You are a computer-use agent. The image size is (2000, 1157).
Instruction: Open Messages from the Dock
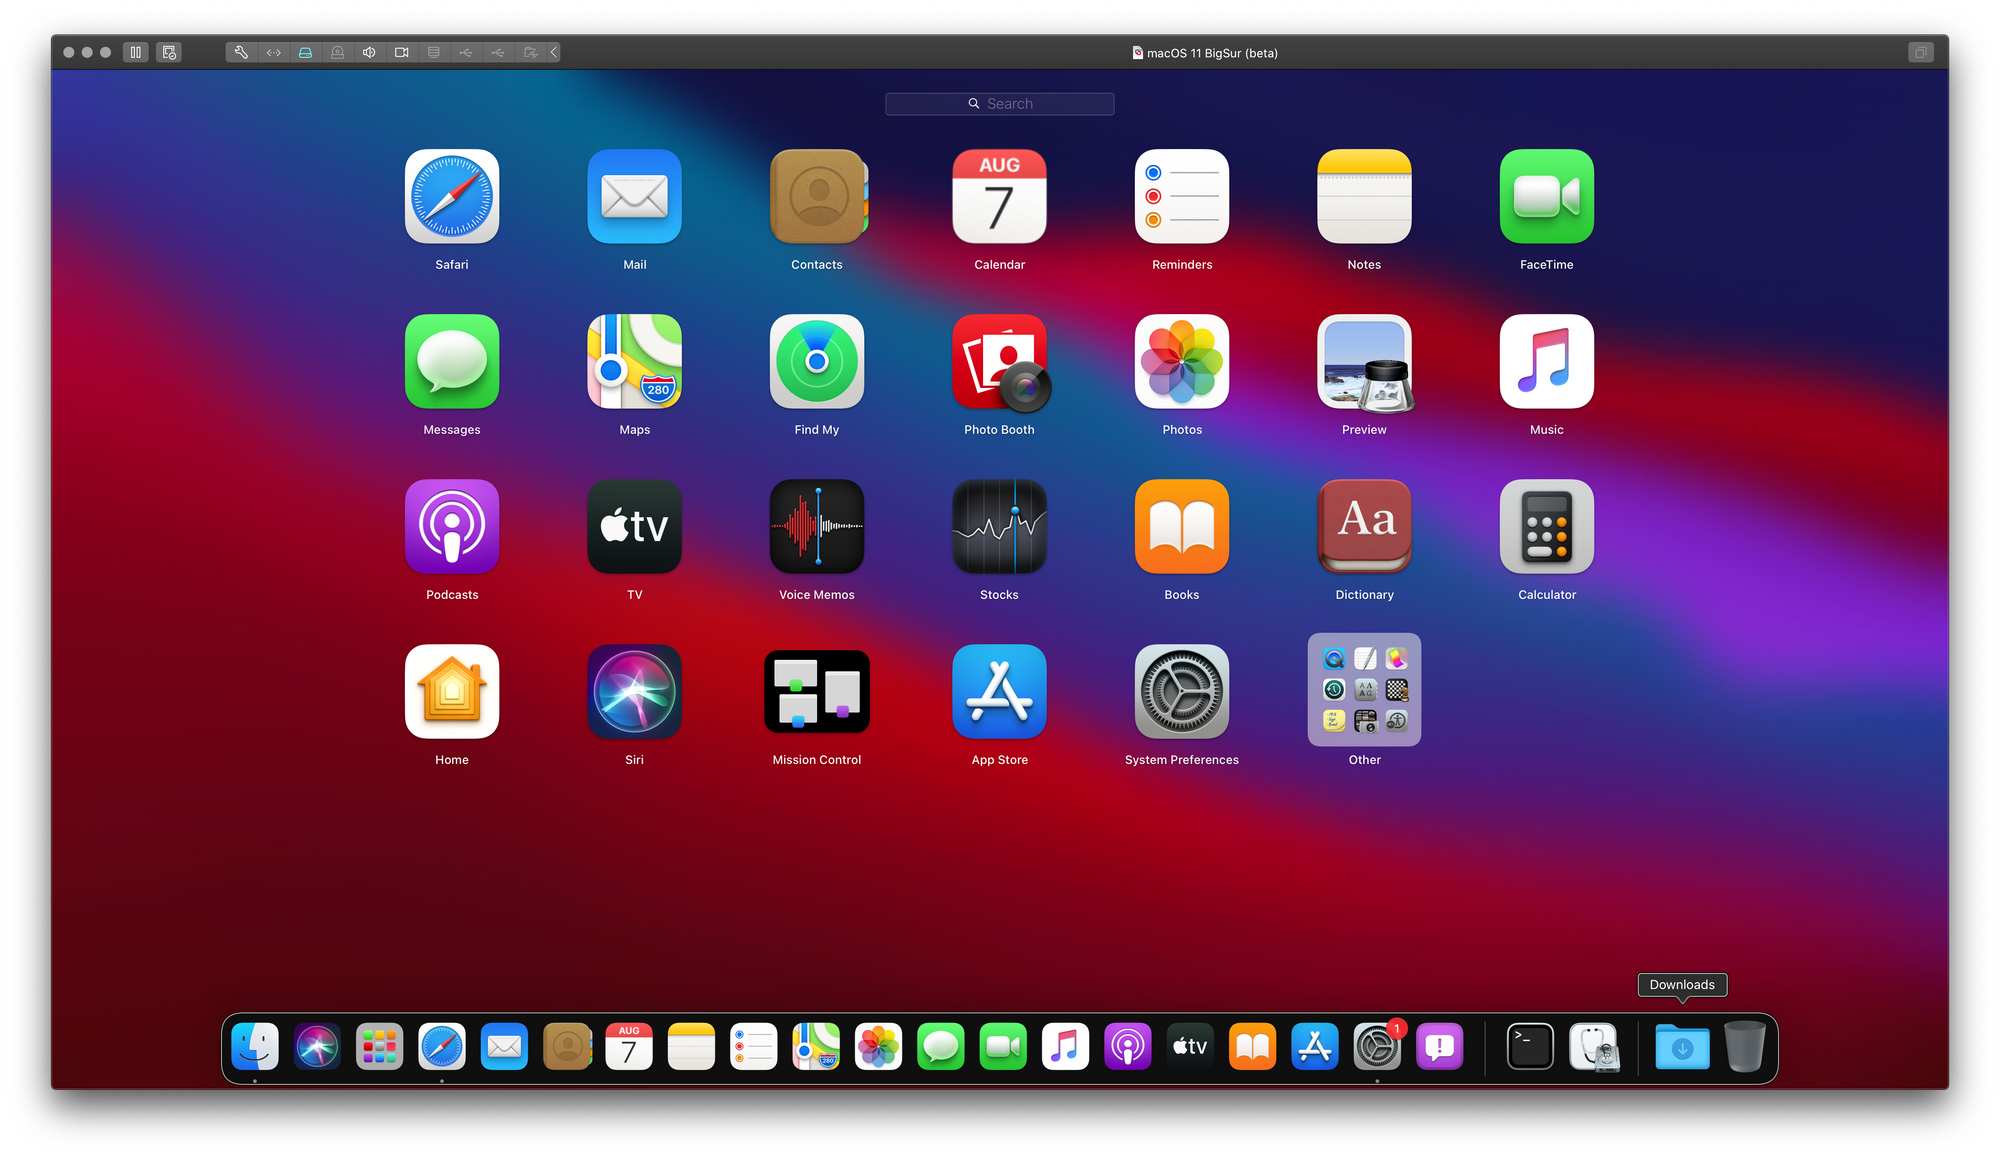[x=941, y=1047]
